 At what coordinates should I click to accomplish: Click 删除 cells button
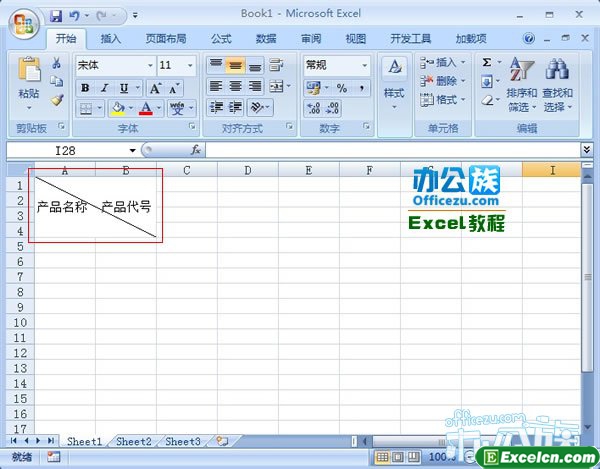pos(443,81)
